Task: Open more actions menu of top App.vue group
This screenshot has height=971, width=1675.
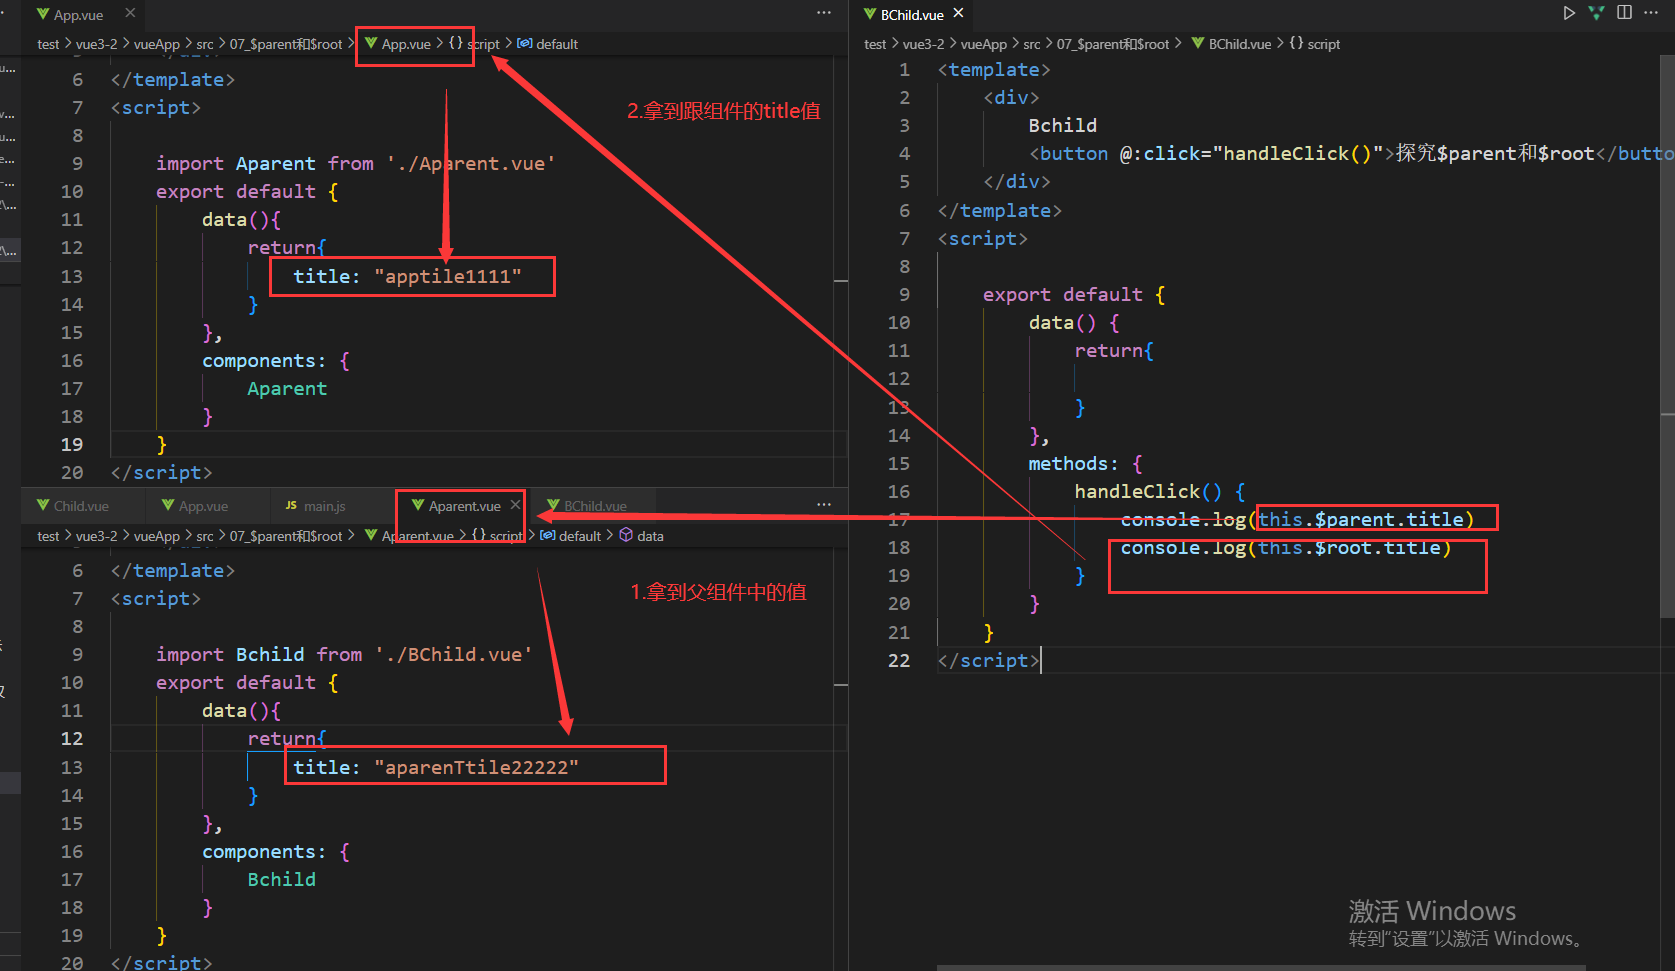Action: pos(824,13)
